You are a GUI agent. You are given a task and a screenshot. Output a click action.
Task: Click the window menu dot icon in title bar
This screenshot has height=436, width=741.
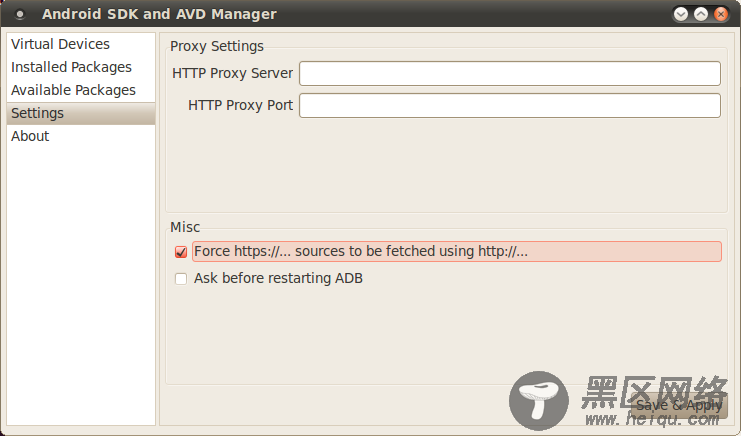tap(20, 15)
